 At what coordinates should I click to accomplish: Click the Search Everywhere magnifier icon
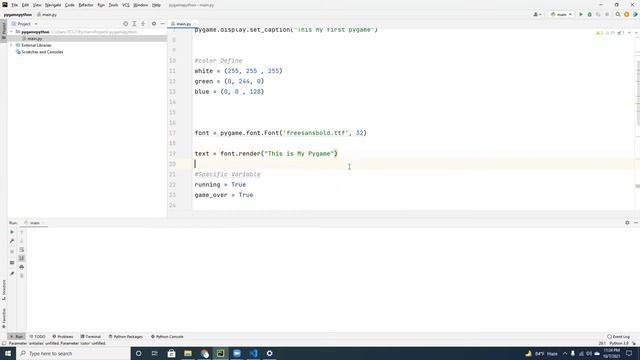tap(618, 14)
